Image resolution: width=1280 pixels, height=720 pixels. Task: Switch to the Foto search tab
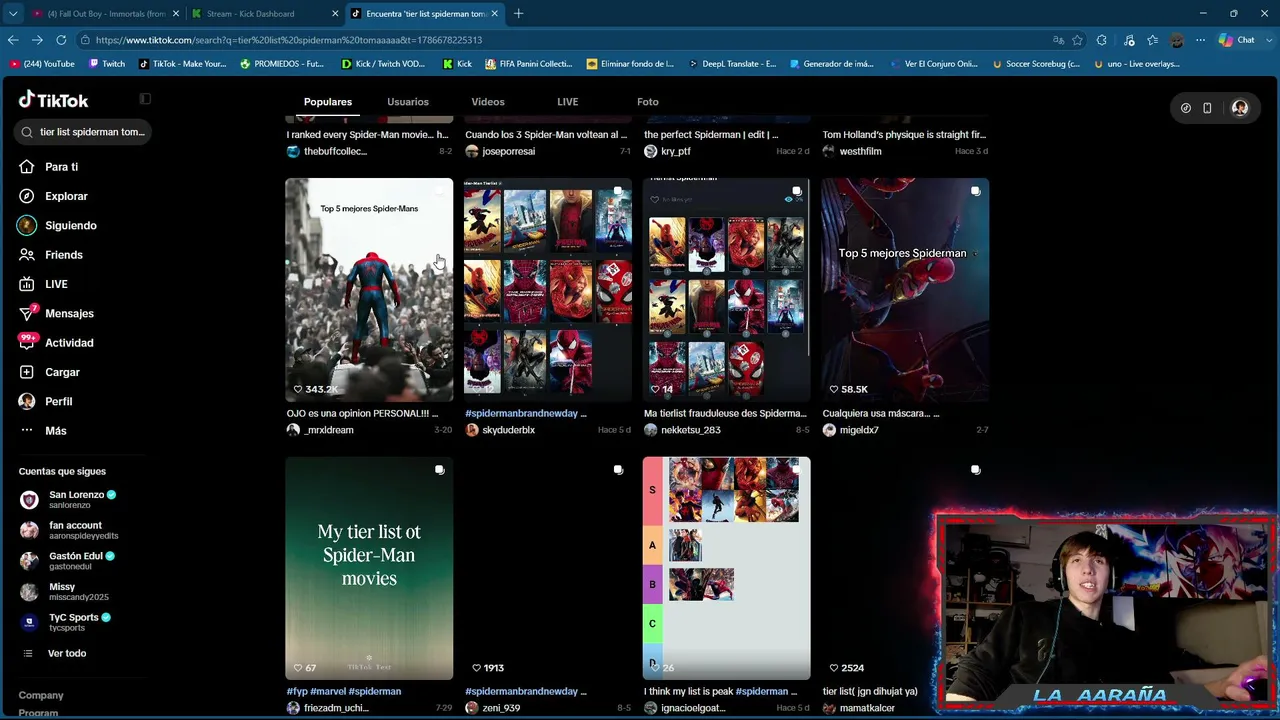click(x=648, y=102)
